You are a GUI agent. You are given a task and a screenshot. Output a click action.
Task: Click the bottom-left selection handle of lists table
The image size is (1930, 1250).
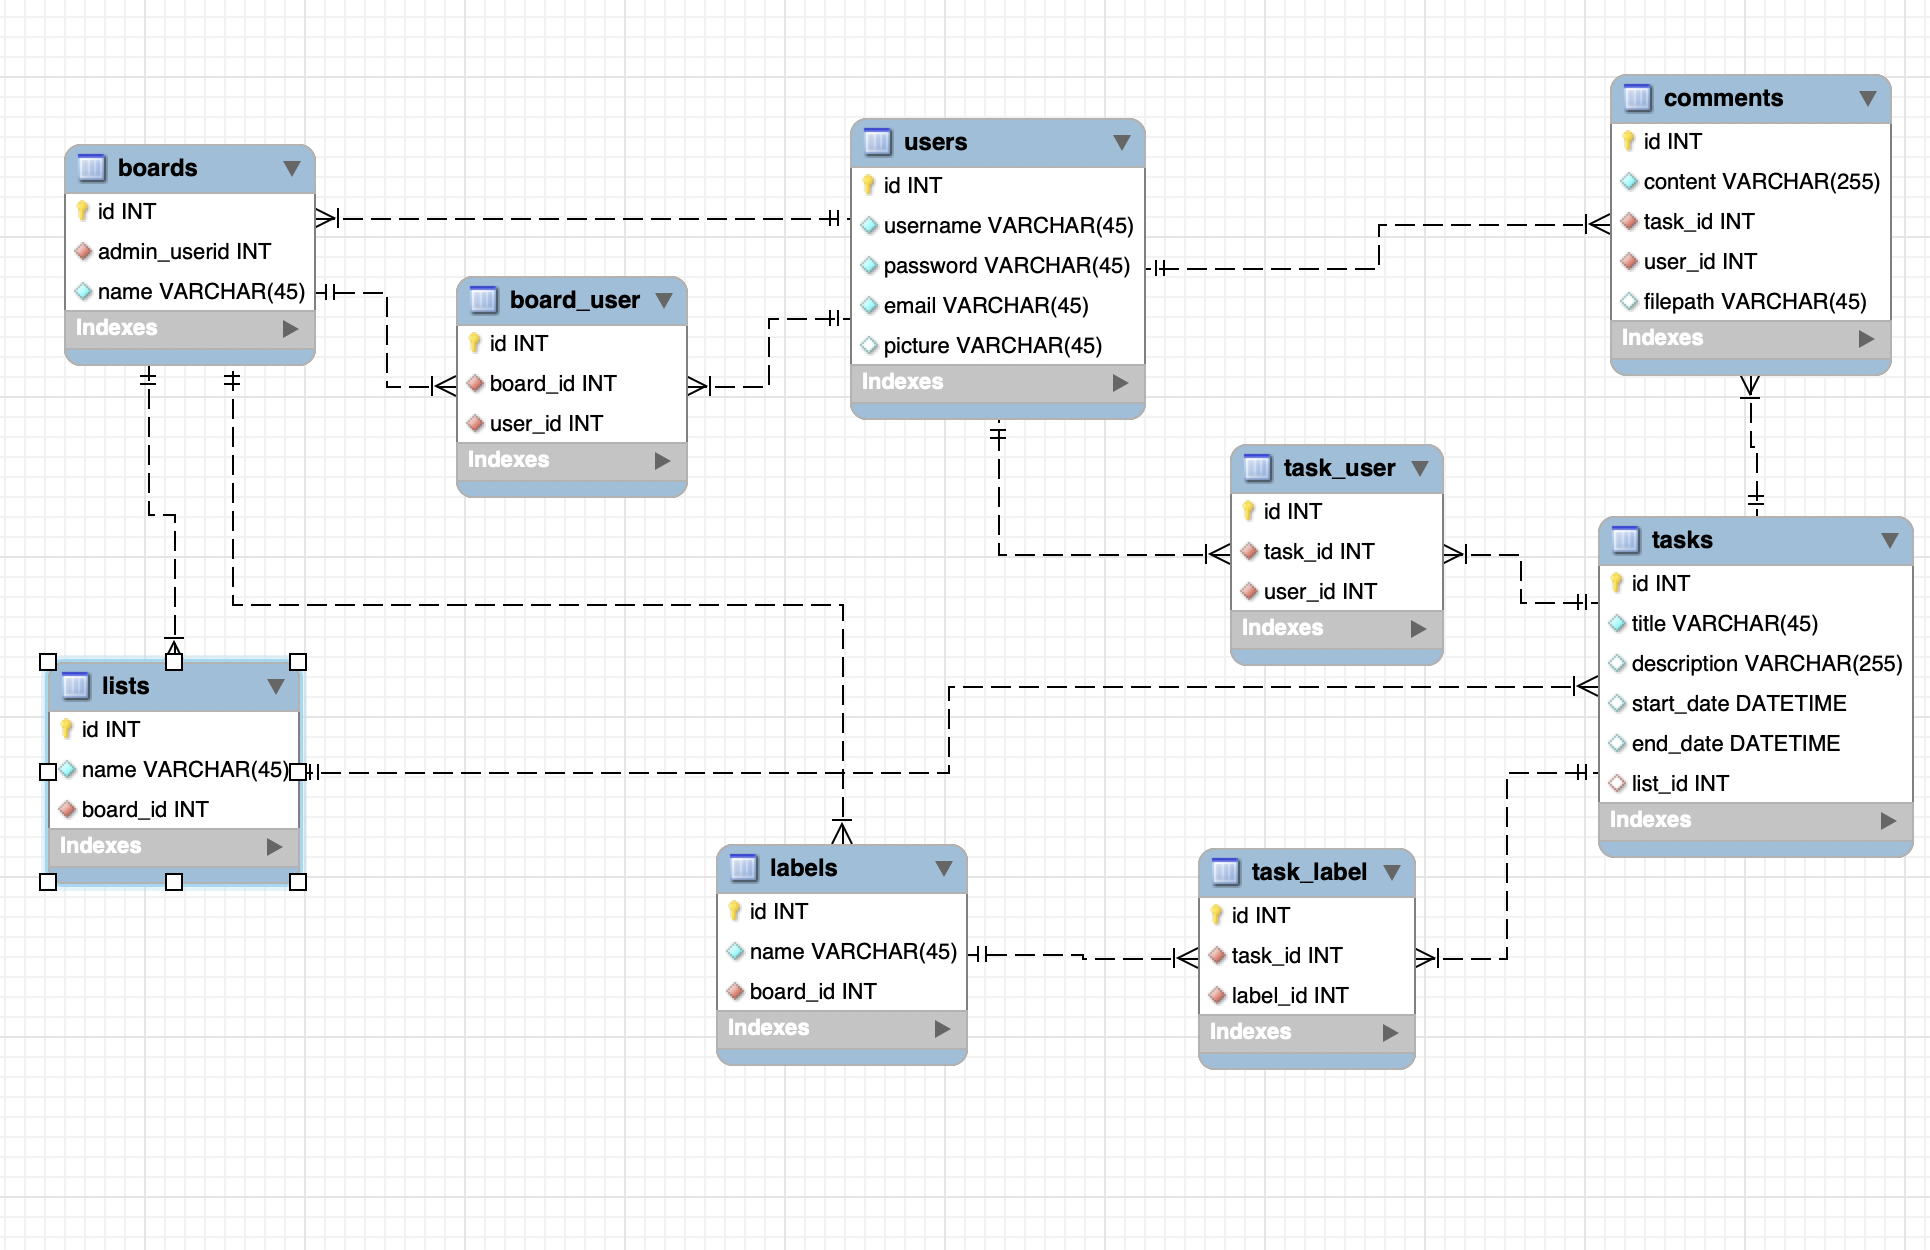48,882
